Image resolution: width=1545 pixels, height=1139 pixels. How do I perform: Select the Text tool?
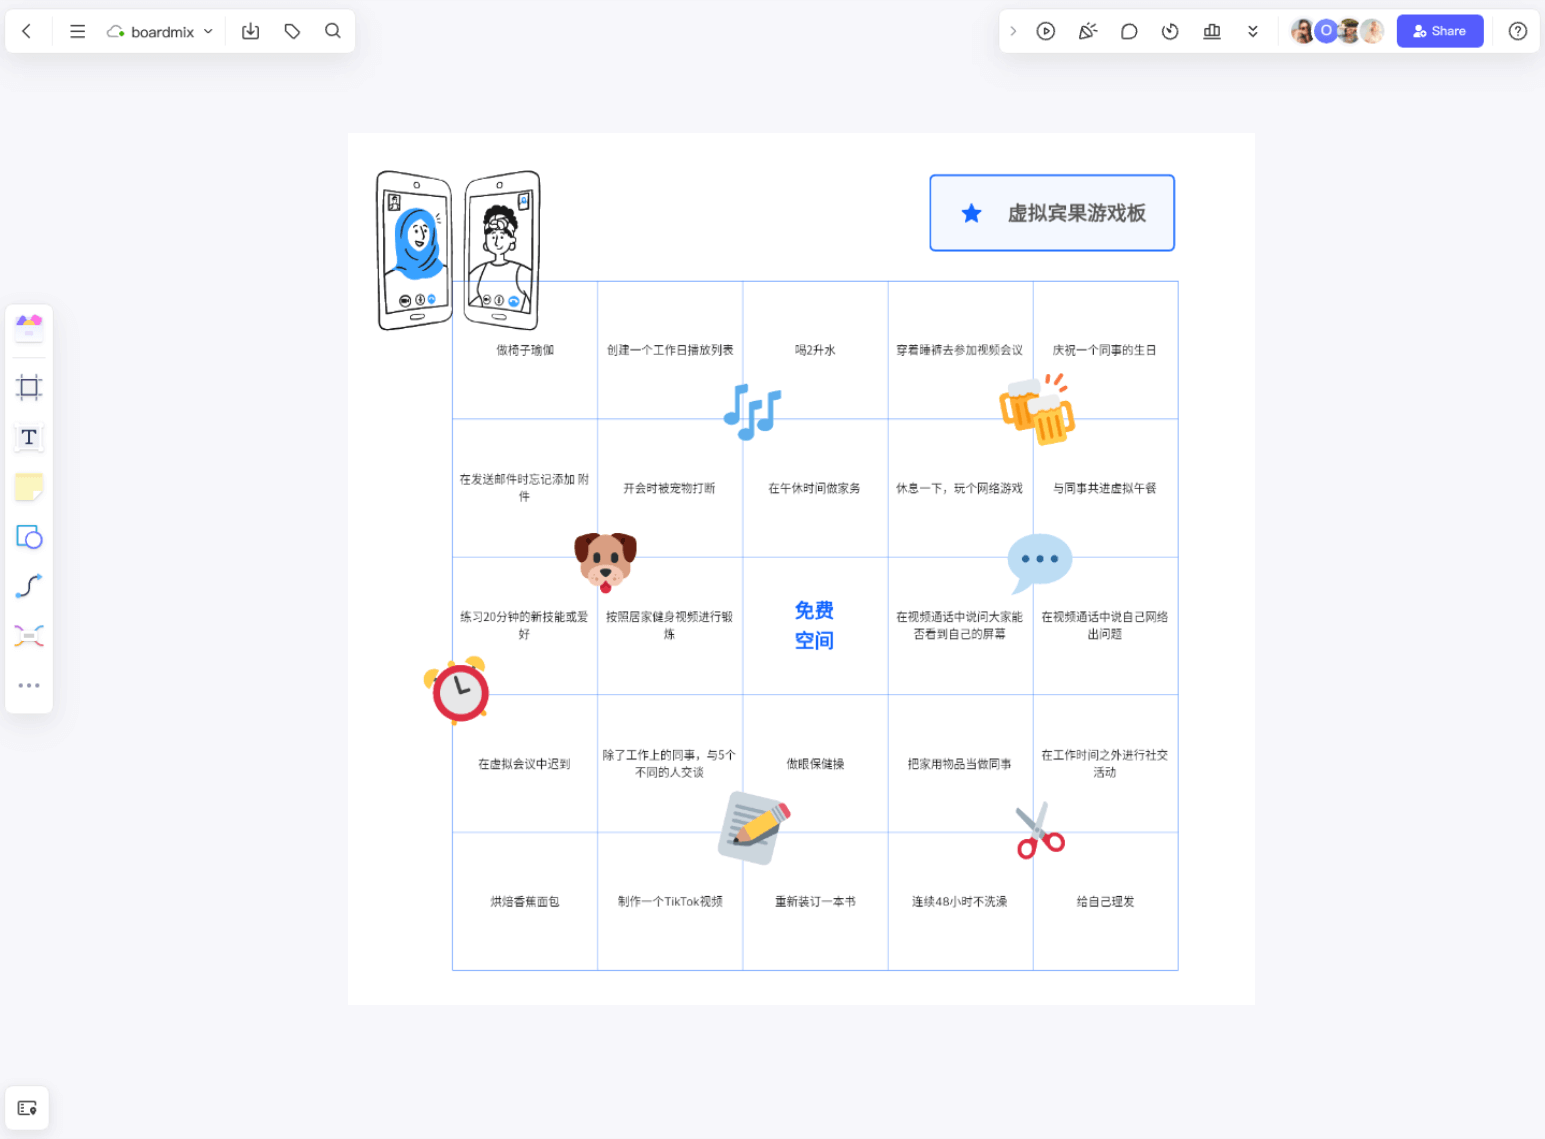click(29, 437)
